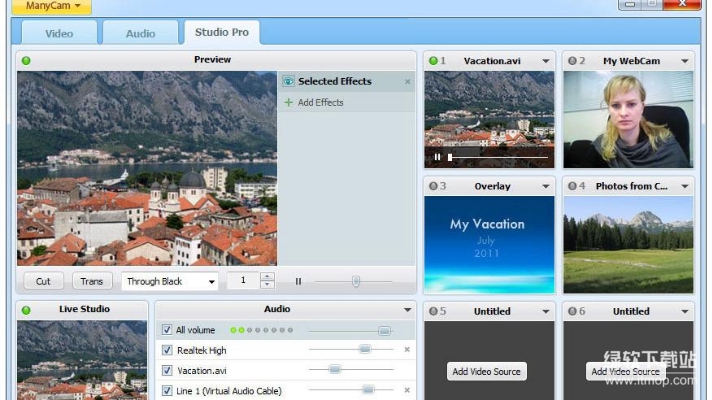Uncheck the All volume checkbox
712x400 pixels.
[167, 330]
